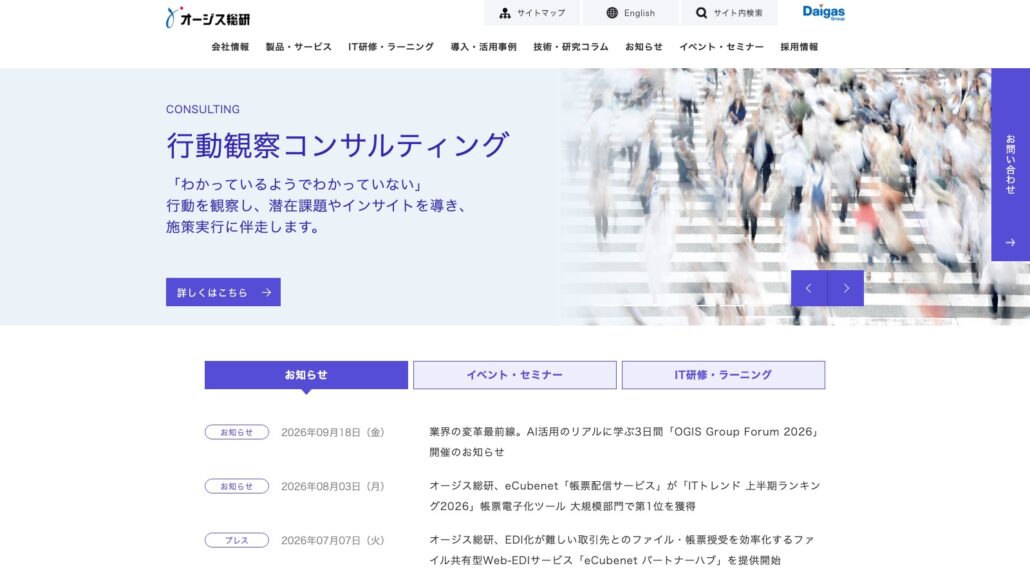Show the next hero slide

[846, 288]
